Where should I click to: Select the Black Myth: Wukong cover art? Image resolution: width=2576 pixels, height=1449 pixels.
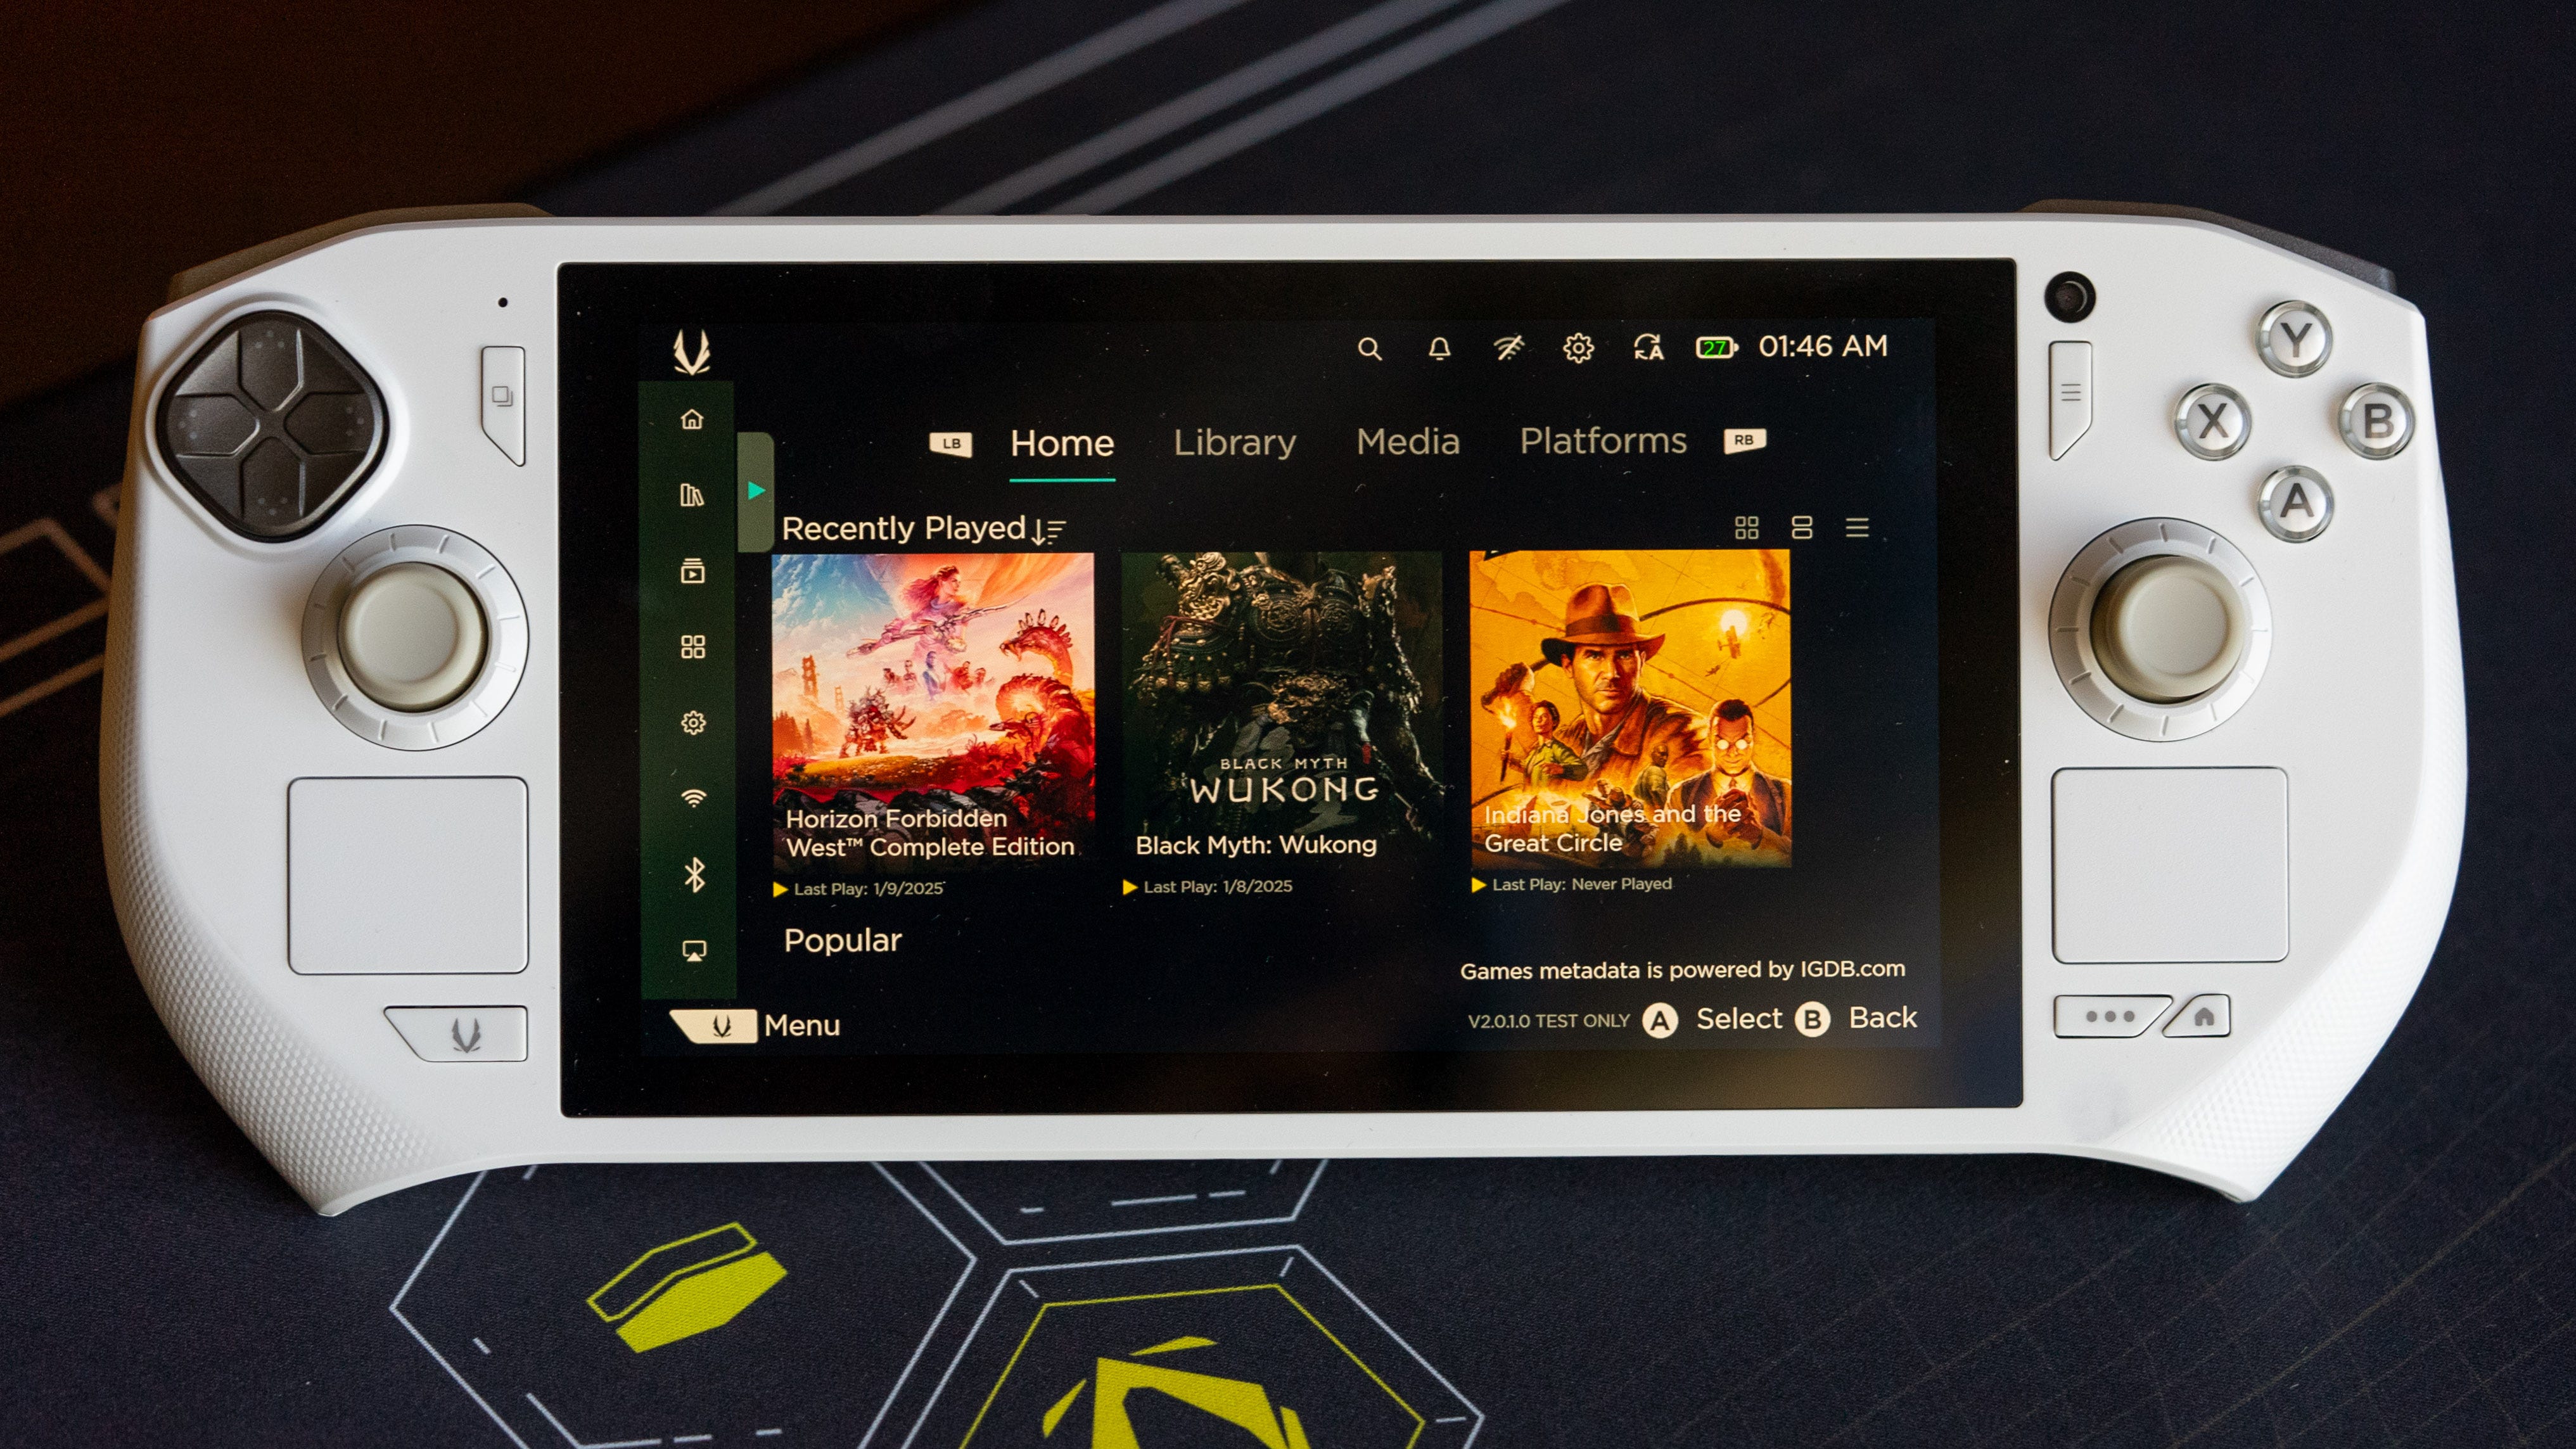[1280, 700]
